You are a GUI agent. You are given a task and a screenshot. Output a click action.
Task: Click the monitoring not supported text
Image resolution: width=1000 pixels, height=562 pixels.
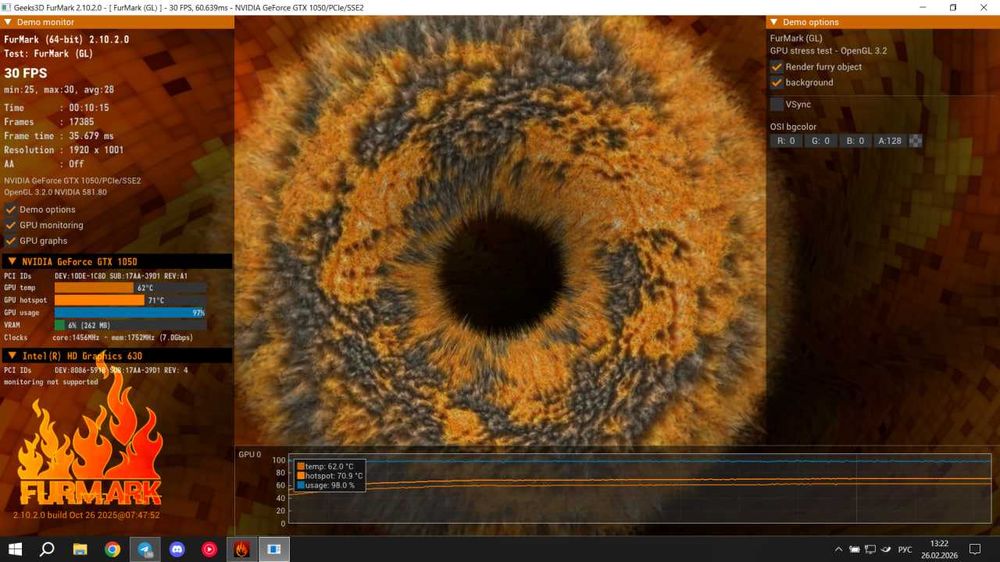click(x=51, y=382)
